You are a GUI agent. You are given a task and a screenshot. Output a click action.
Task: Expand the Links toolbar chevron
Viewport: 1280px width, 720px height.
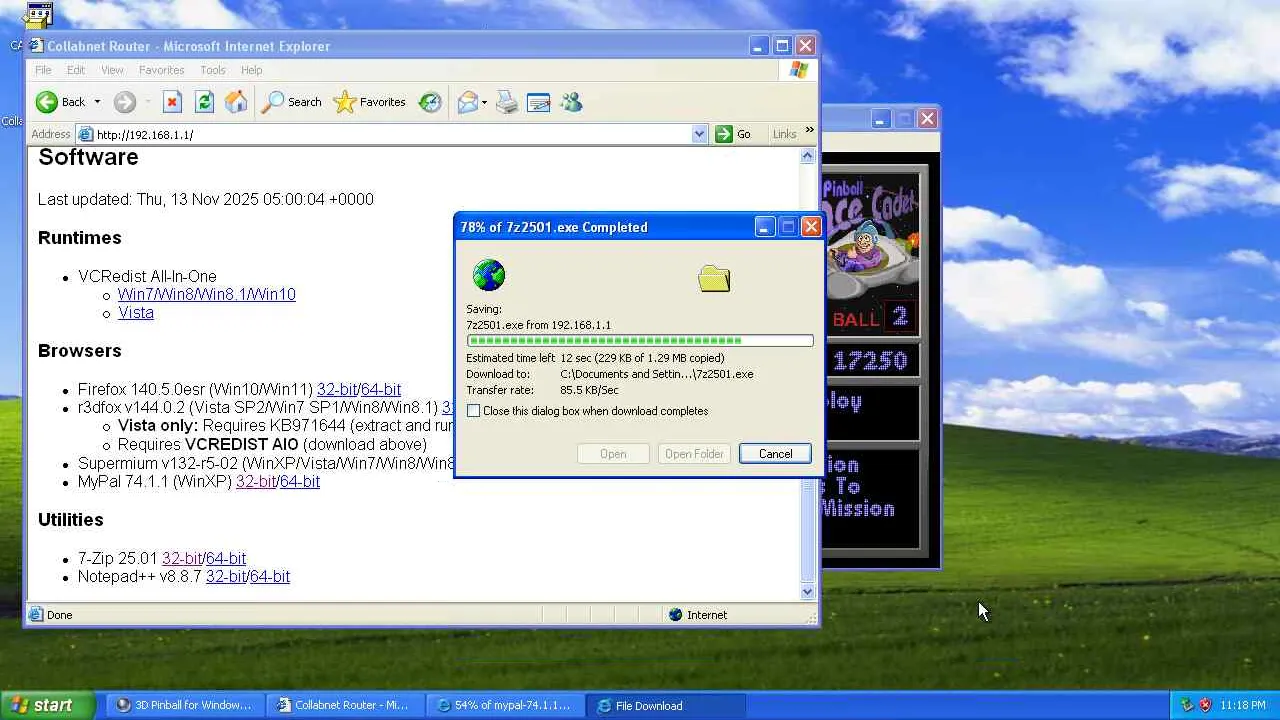tap(809, 130)
